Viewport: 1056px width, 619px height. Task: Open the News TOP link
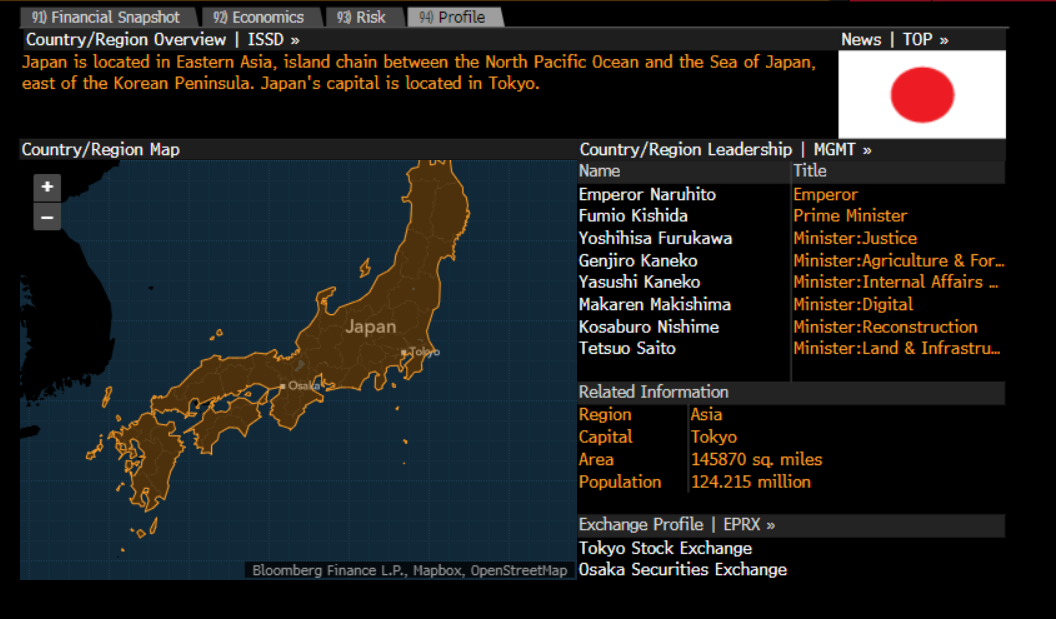coord(925,40)
